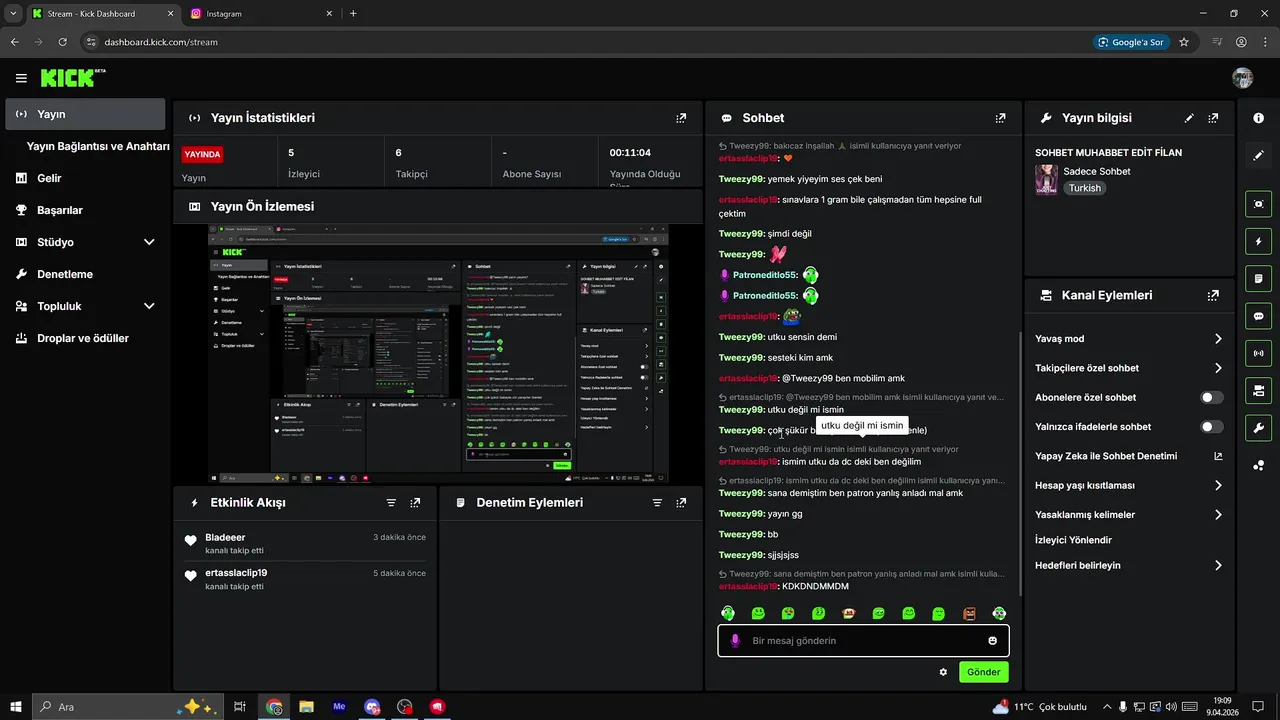This screenshot has width=1280, height=720.
Task: Toggle the wrench stream info icon in right rail
Action: [x=1258, y=428]
